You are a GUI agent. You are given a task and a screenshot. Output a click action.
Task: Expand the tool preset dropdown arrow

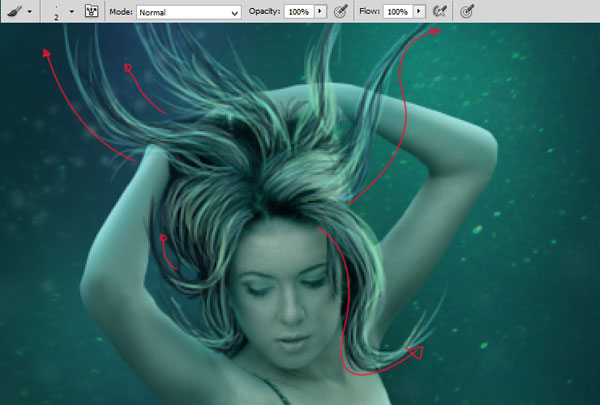[30, 12]
